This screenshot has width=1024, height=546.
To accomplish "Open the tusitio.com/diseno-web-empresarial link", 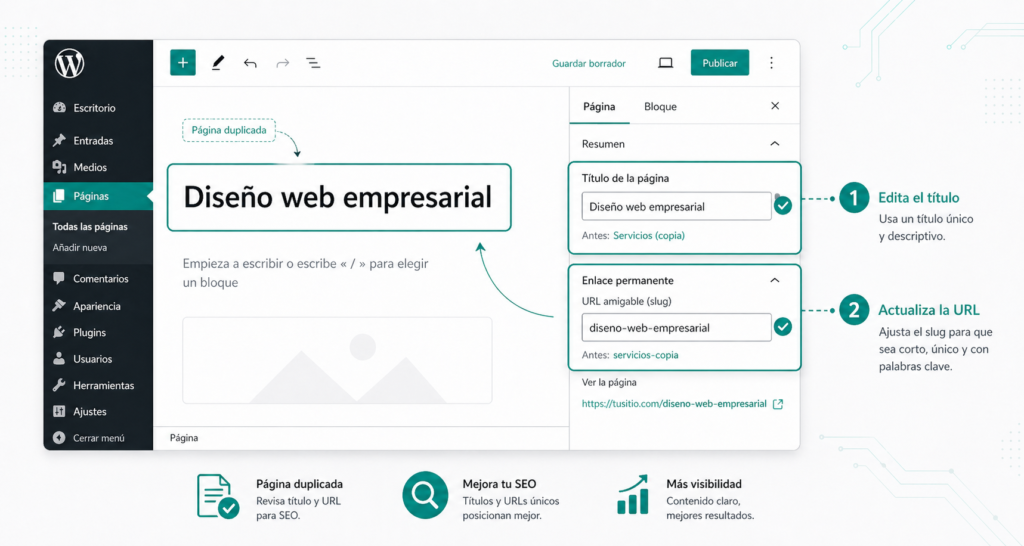I will (674, 404).
